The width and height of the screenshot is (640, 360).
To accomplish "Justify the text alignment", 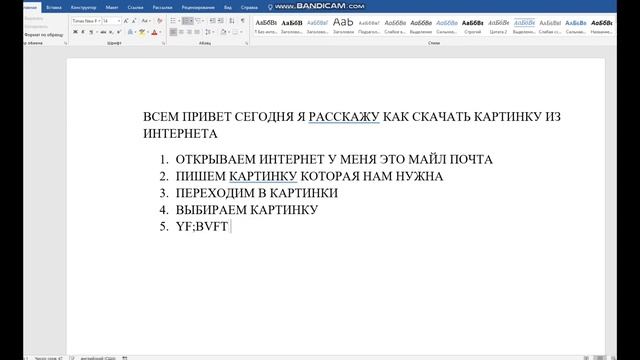I will (x=197, y=32).
